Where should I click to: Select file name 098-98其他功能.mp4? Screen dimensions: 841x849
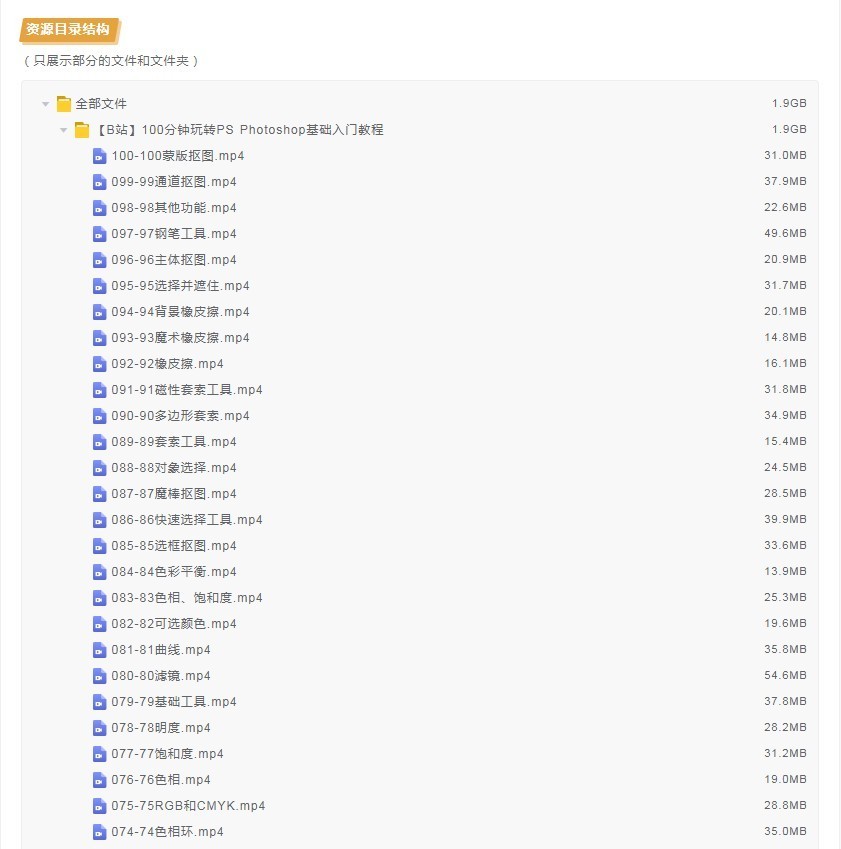tap(174, 208)
